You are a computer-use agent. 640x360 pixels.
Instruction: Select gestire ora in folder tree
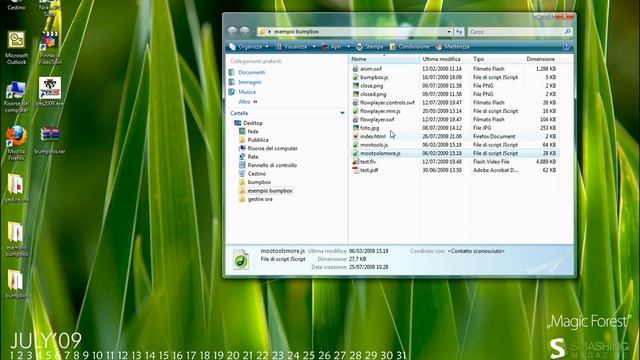tap(260, 199)
